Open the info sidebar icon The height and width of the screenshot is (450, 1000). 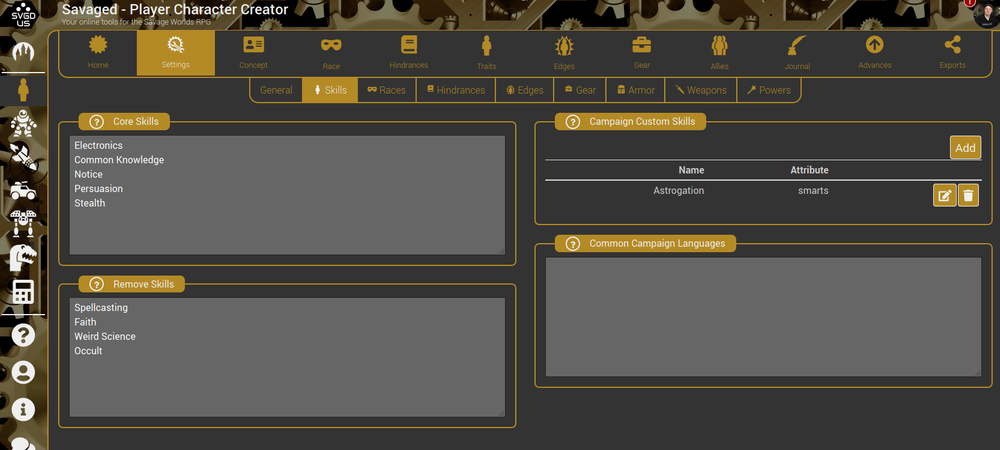click(24, 410)
